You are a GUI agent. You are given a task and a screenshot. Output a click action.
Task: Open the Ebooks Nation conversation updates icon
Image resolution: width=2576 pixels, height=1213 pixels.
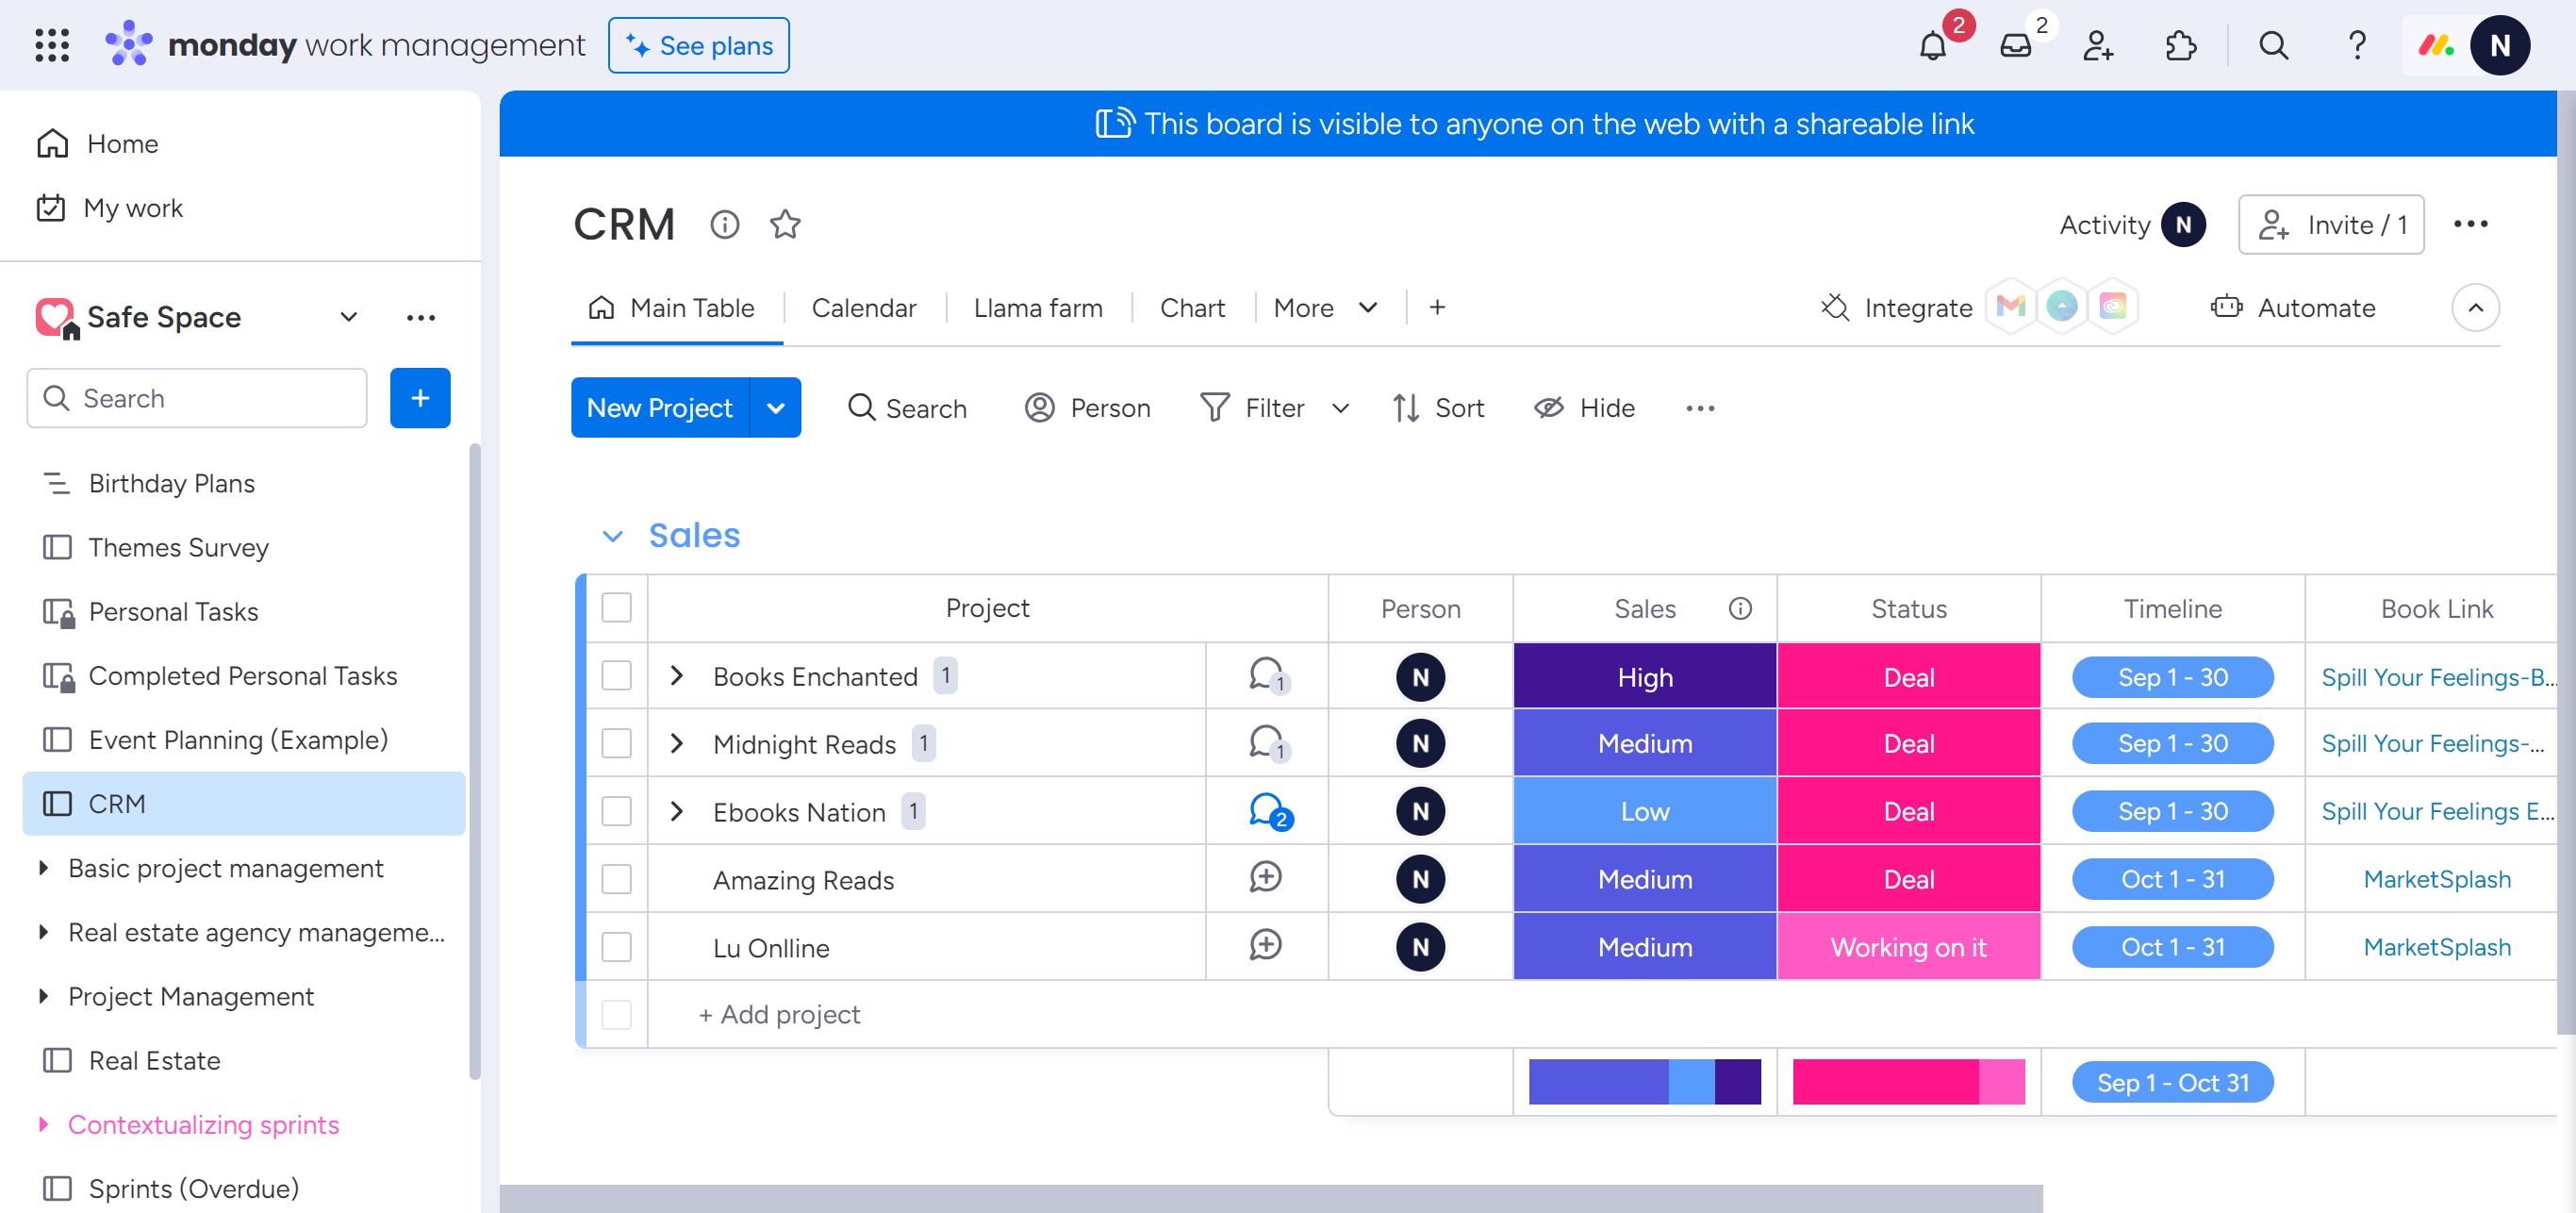coord(1267,811)
